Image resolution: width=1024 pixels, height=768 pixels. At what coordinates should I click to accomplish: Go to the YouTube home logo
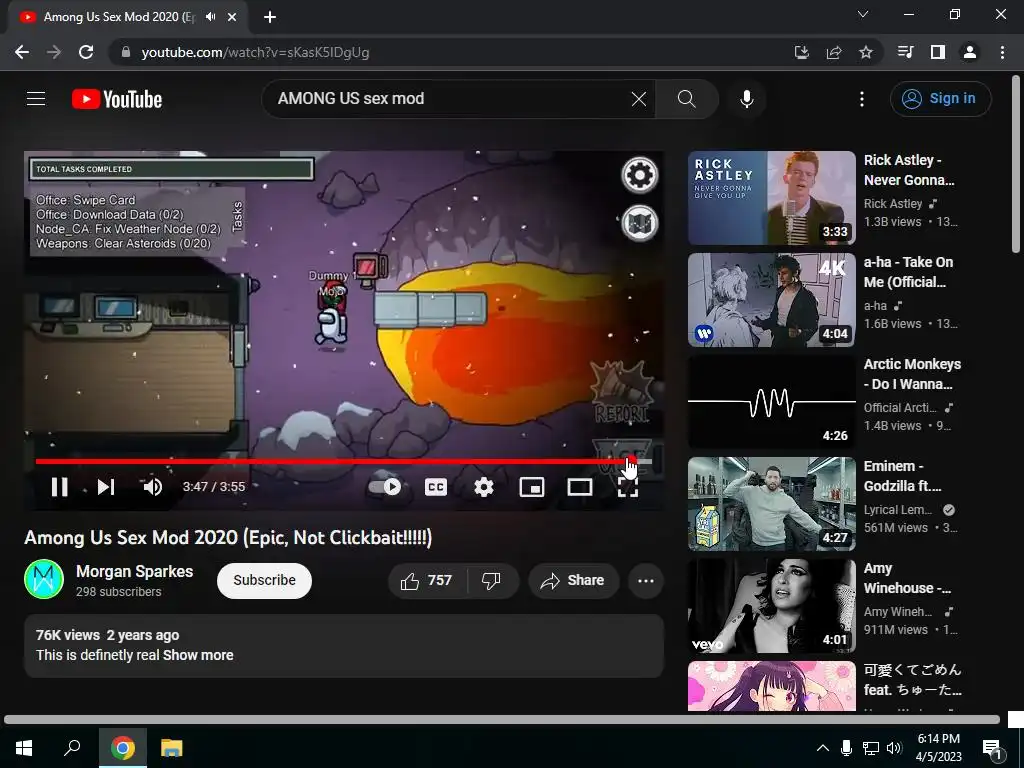tap(117, 99)
